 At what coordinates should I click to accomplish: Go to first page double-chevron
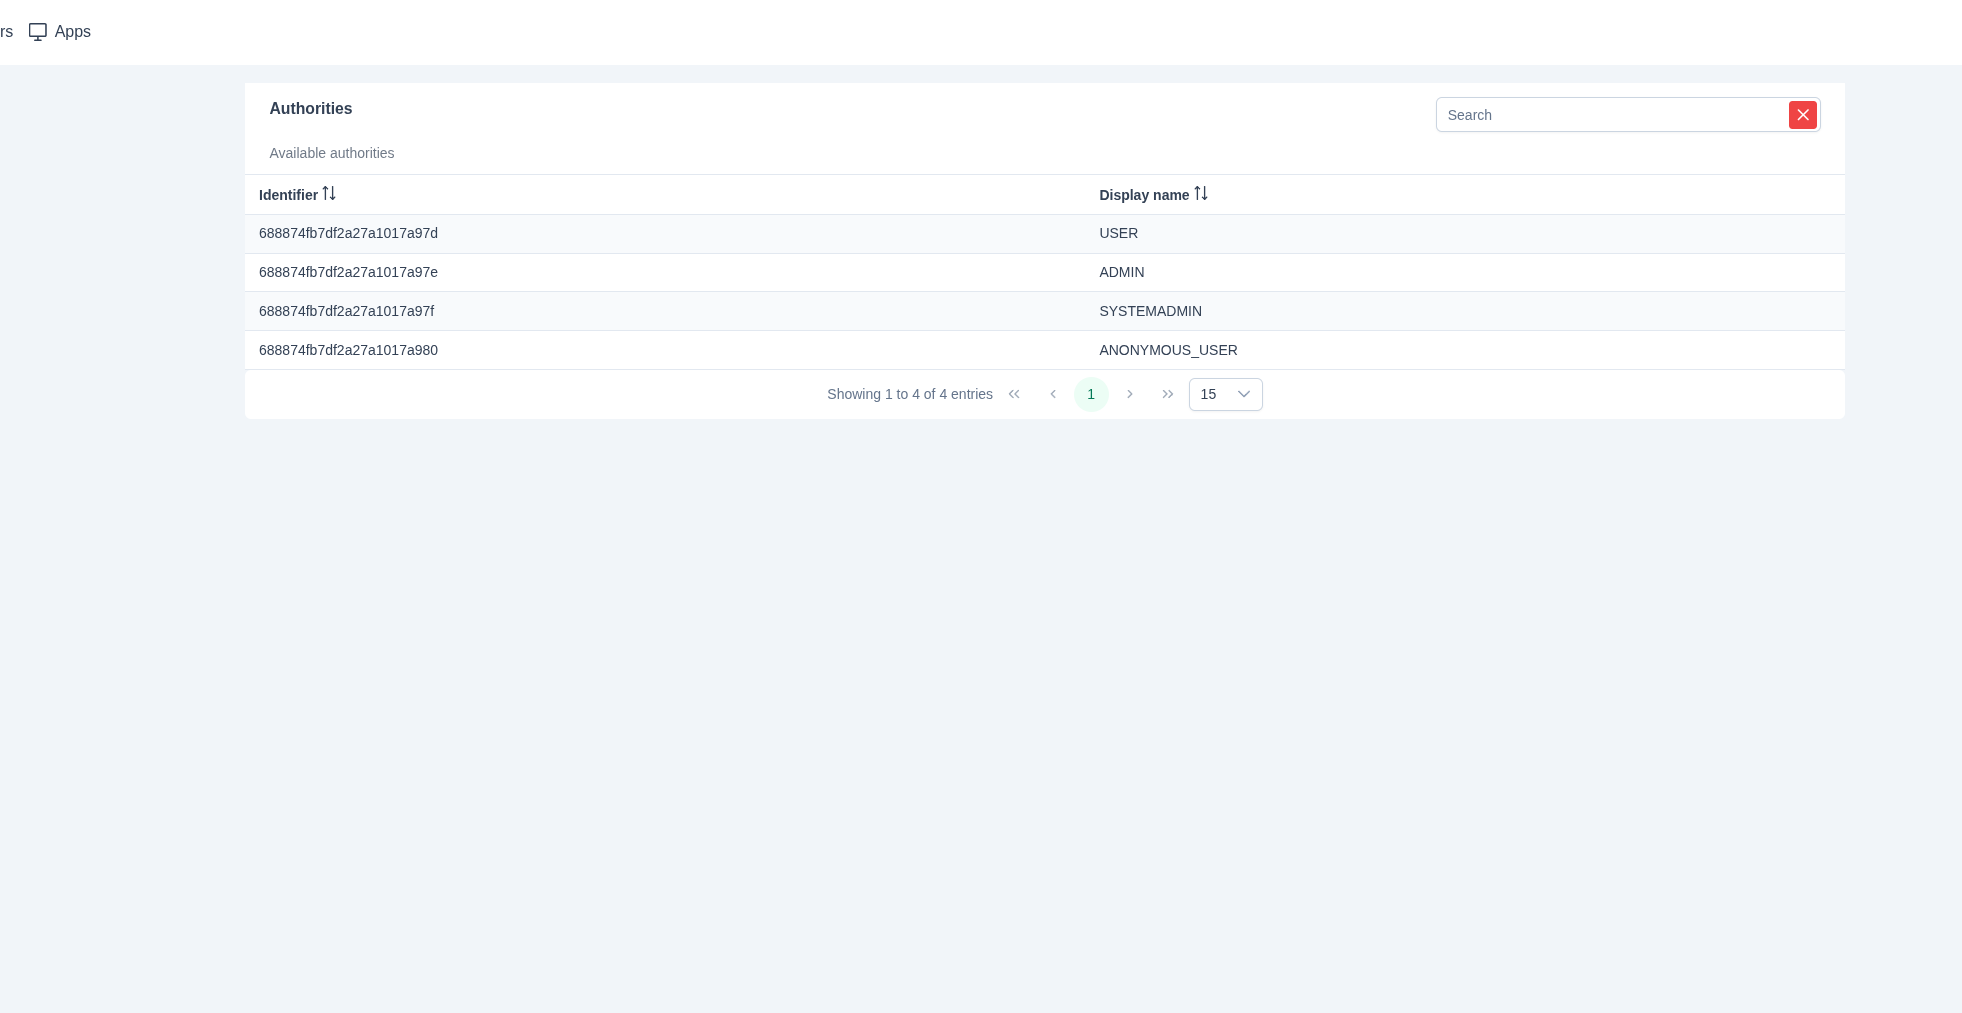1014,394
